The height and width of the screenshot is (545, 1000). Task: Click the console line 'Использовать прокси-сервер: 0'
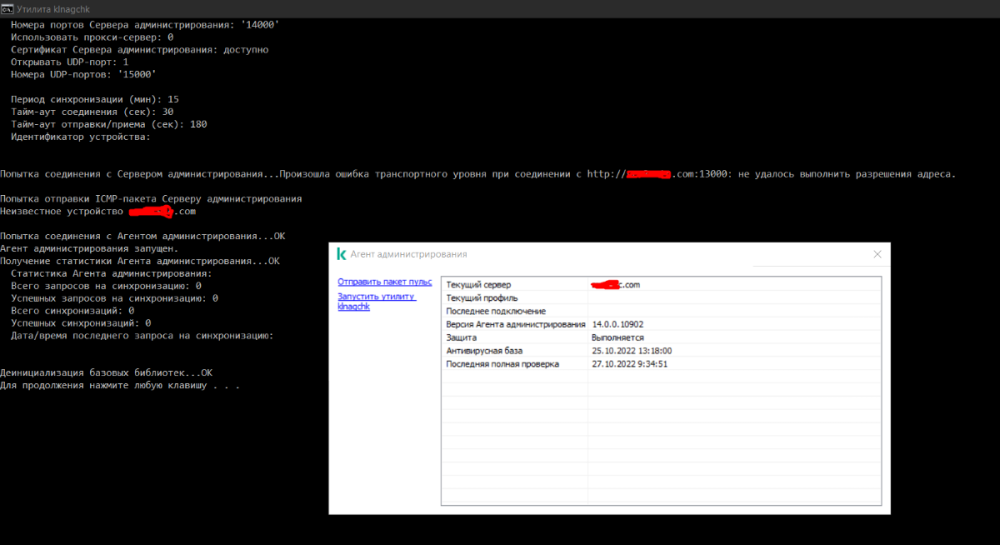click(92, 37)
